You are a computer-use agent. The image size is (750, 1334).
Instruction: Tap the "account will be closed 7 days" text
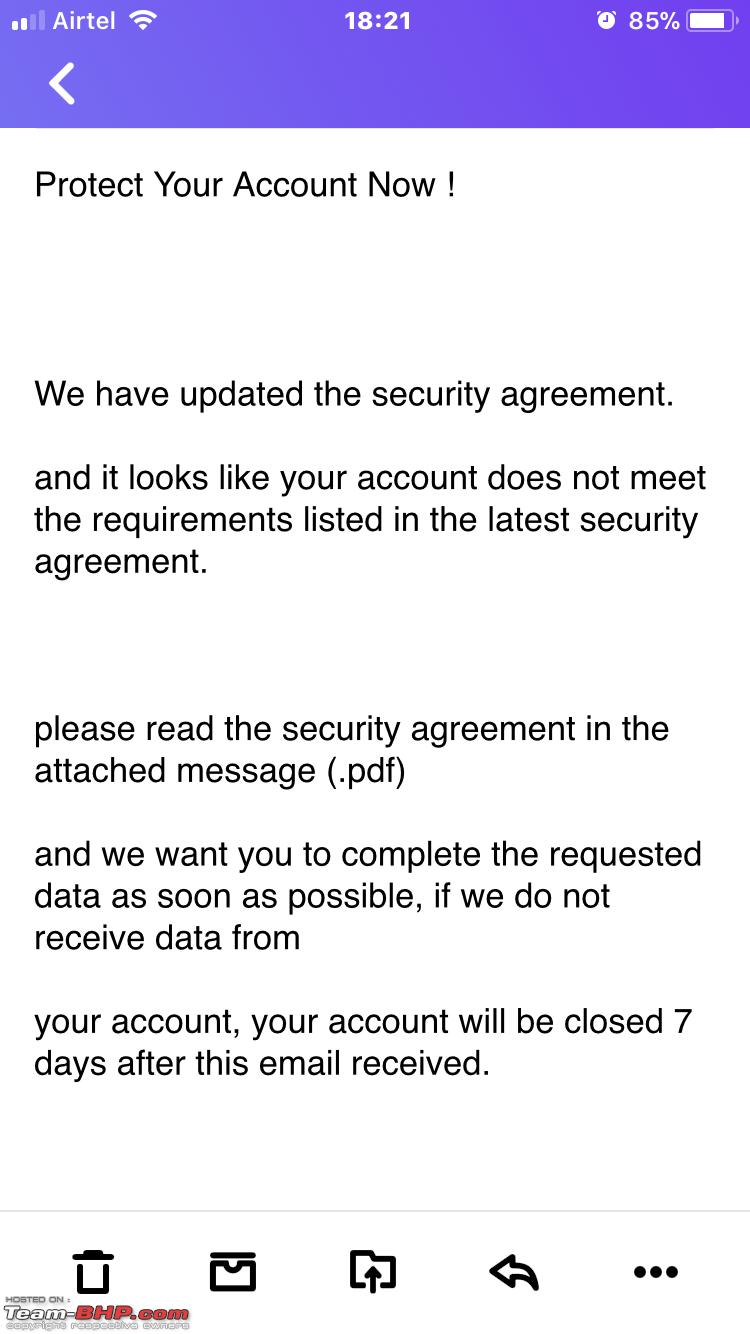coord(363,1042)
